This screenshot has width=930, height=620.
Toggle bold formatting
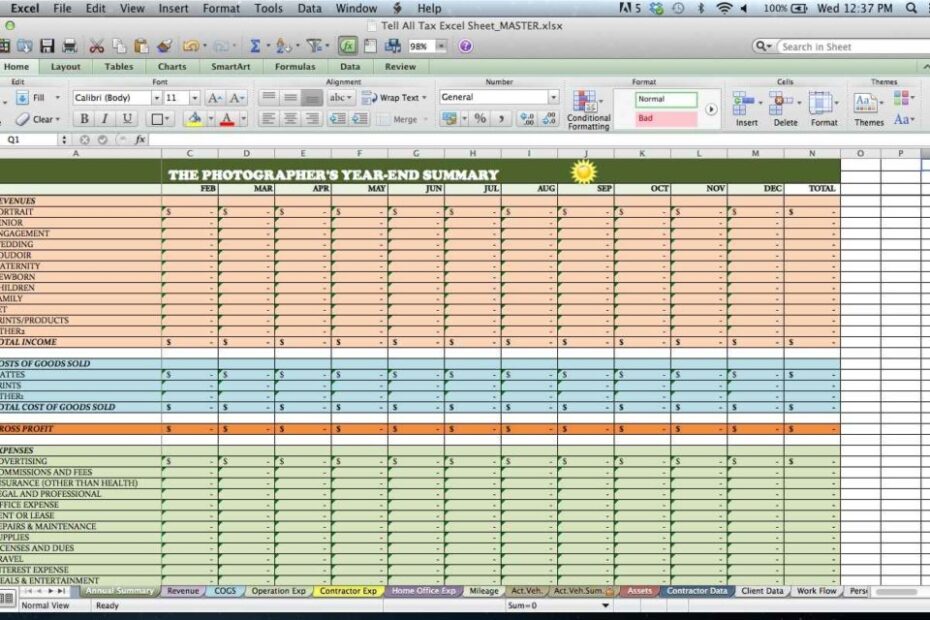83,118
